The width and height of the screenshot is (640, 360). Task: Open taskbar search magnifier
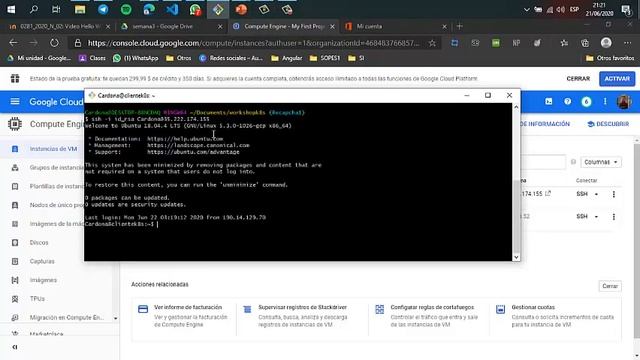point(34,9)
